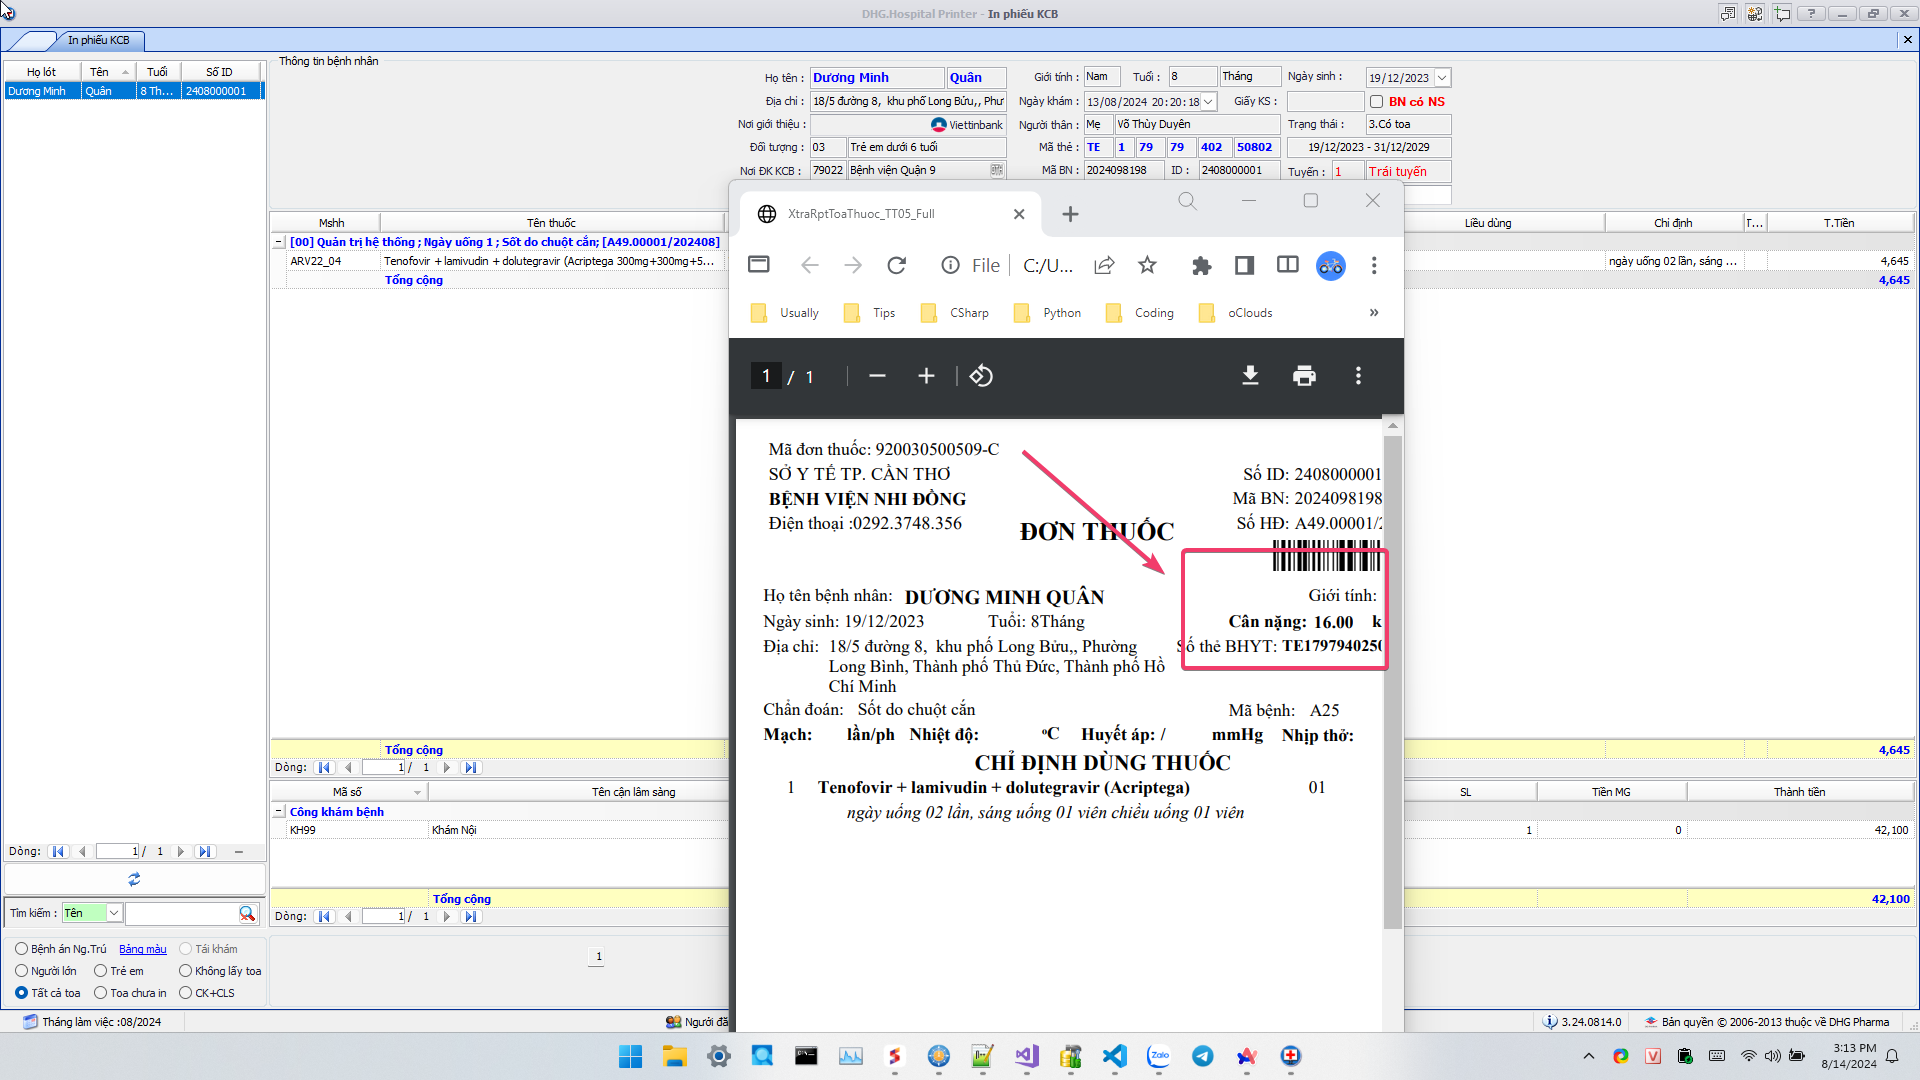Click the PDF vertical scrollbar

(x=1392, y=680)
